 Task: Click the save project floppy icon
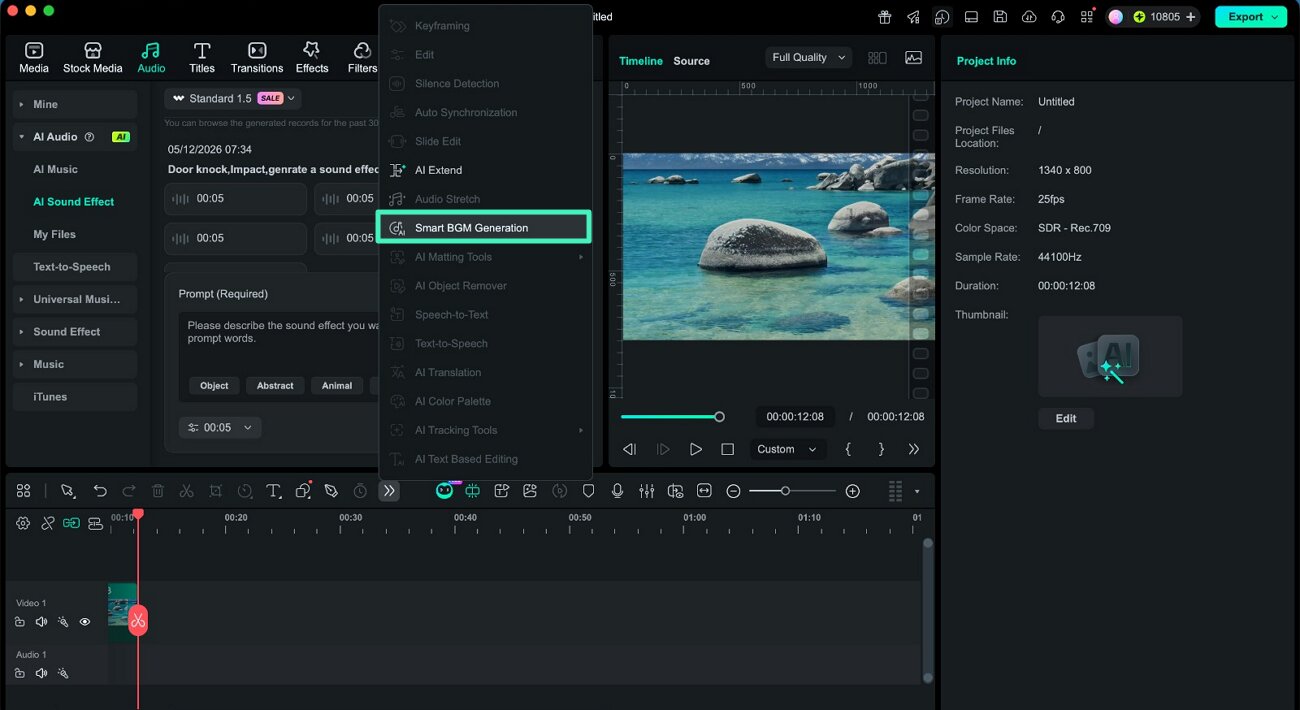click(x=1000, y=17)
